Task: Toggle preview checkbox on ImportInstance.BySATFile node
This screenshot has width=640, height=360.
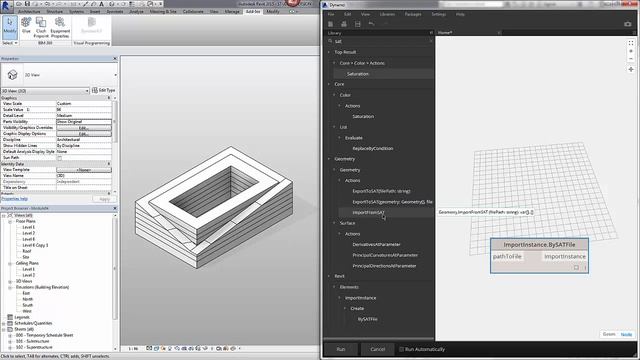Action: (576, 268)
